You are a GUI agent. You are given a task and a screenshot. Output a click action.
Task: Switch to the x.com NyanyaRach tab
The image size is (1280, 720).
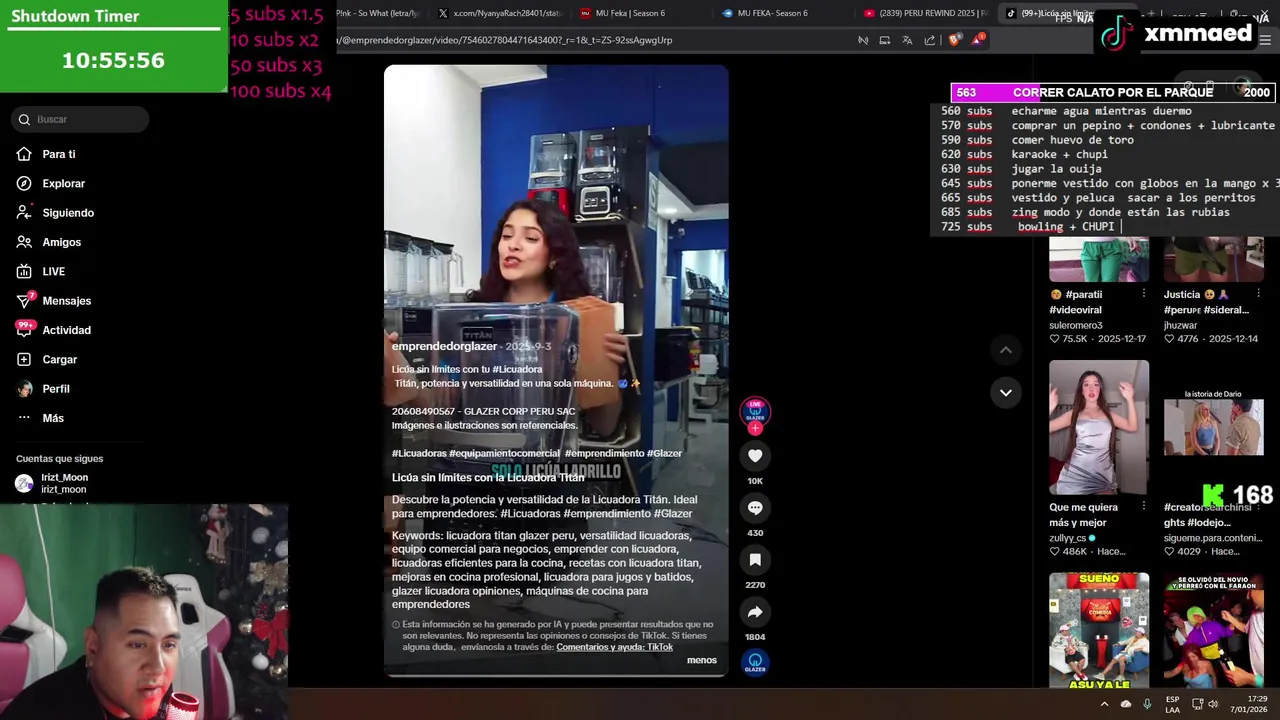[500, 13]
